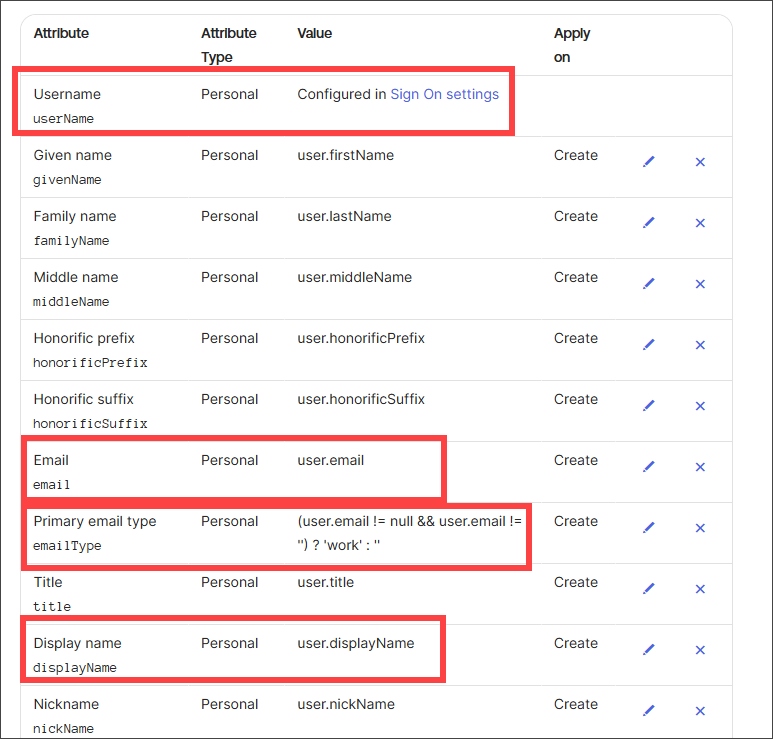Edit the Title attribute mapping
This screenshot has height=739, width=773.
[x=649, y=589]
